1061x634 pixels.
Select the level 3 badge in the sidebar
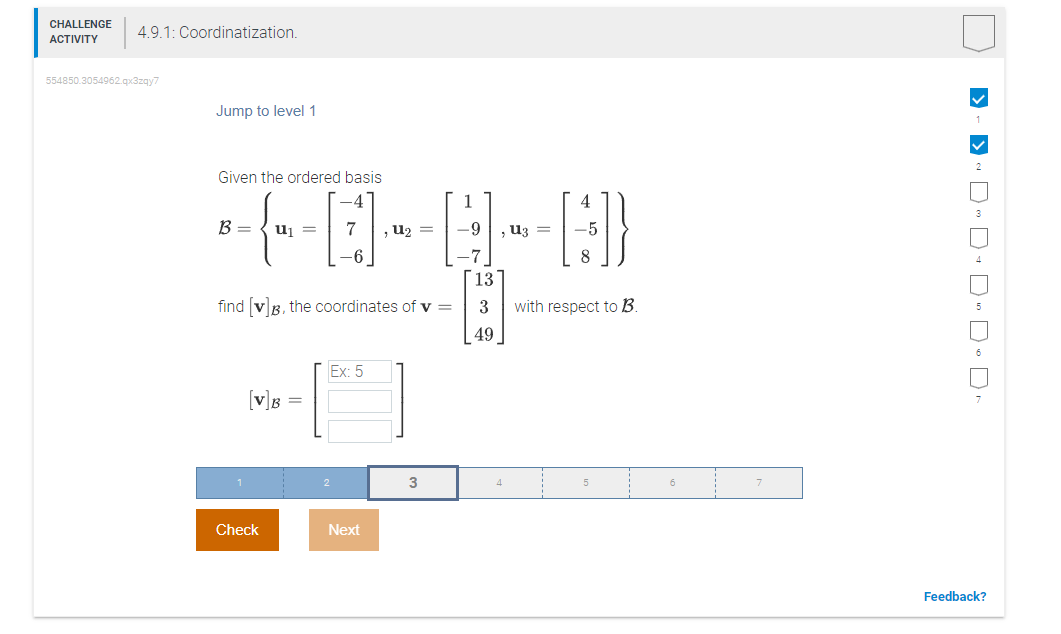point(977,191)
